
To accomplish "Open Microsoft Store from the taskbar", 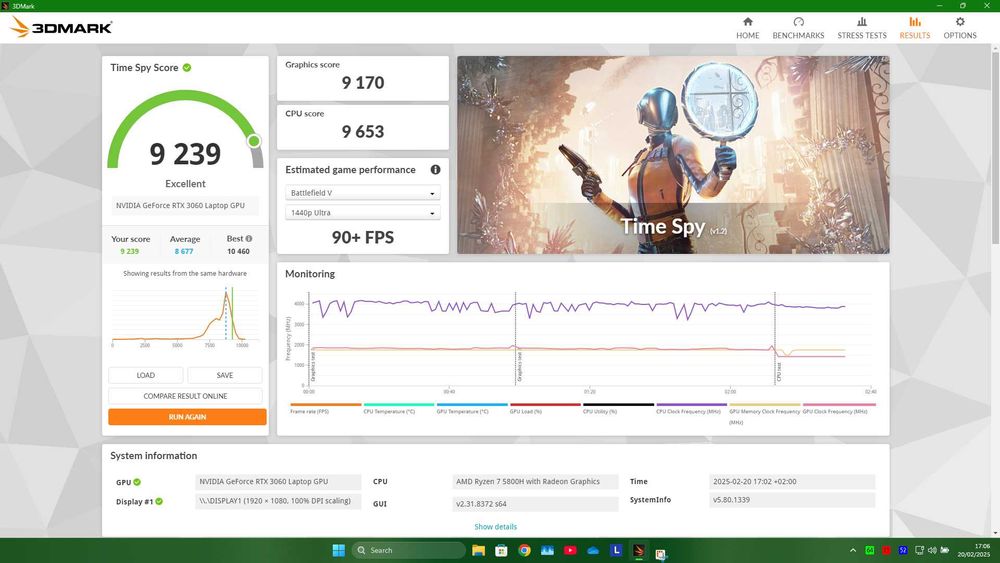I will (x=501, y=550).
